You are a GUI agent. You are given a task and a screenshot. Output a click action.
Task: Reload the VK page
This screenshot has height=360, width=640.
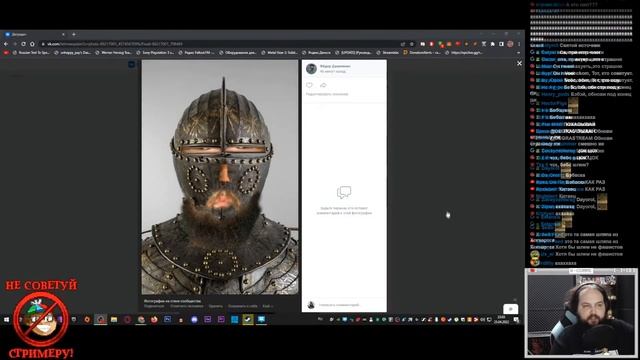[x=23, y=44]
